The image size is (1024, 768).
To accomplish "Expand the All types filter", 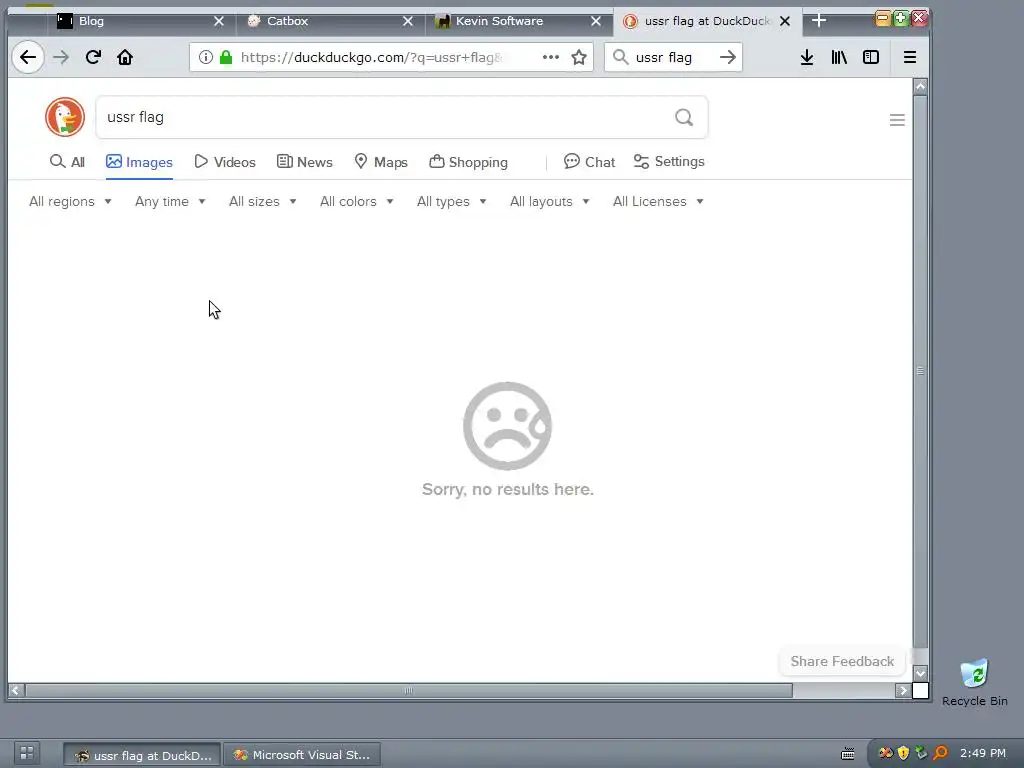I will pos(451,202).
